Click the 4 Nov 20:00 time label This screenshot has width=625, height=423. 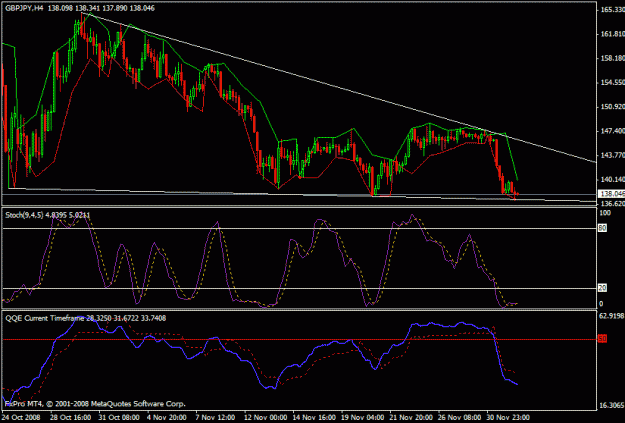[x=166, y=418]
